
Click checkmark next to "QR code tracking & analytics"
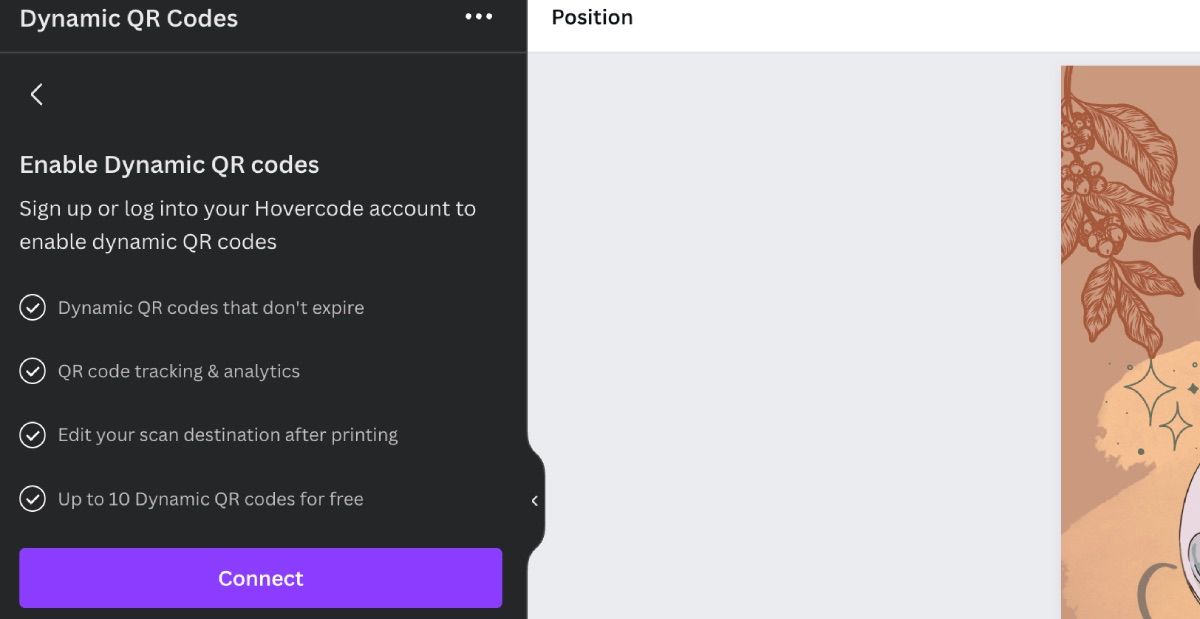[x=32, y=371]
